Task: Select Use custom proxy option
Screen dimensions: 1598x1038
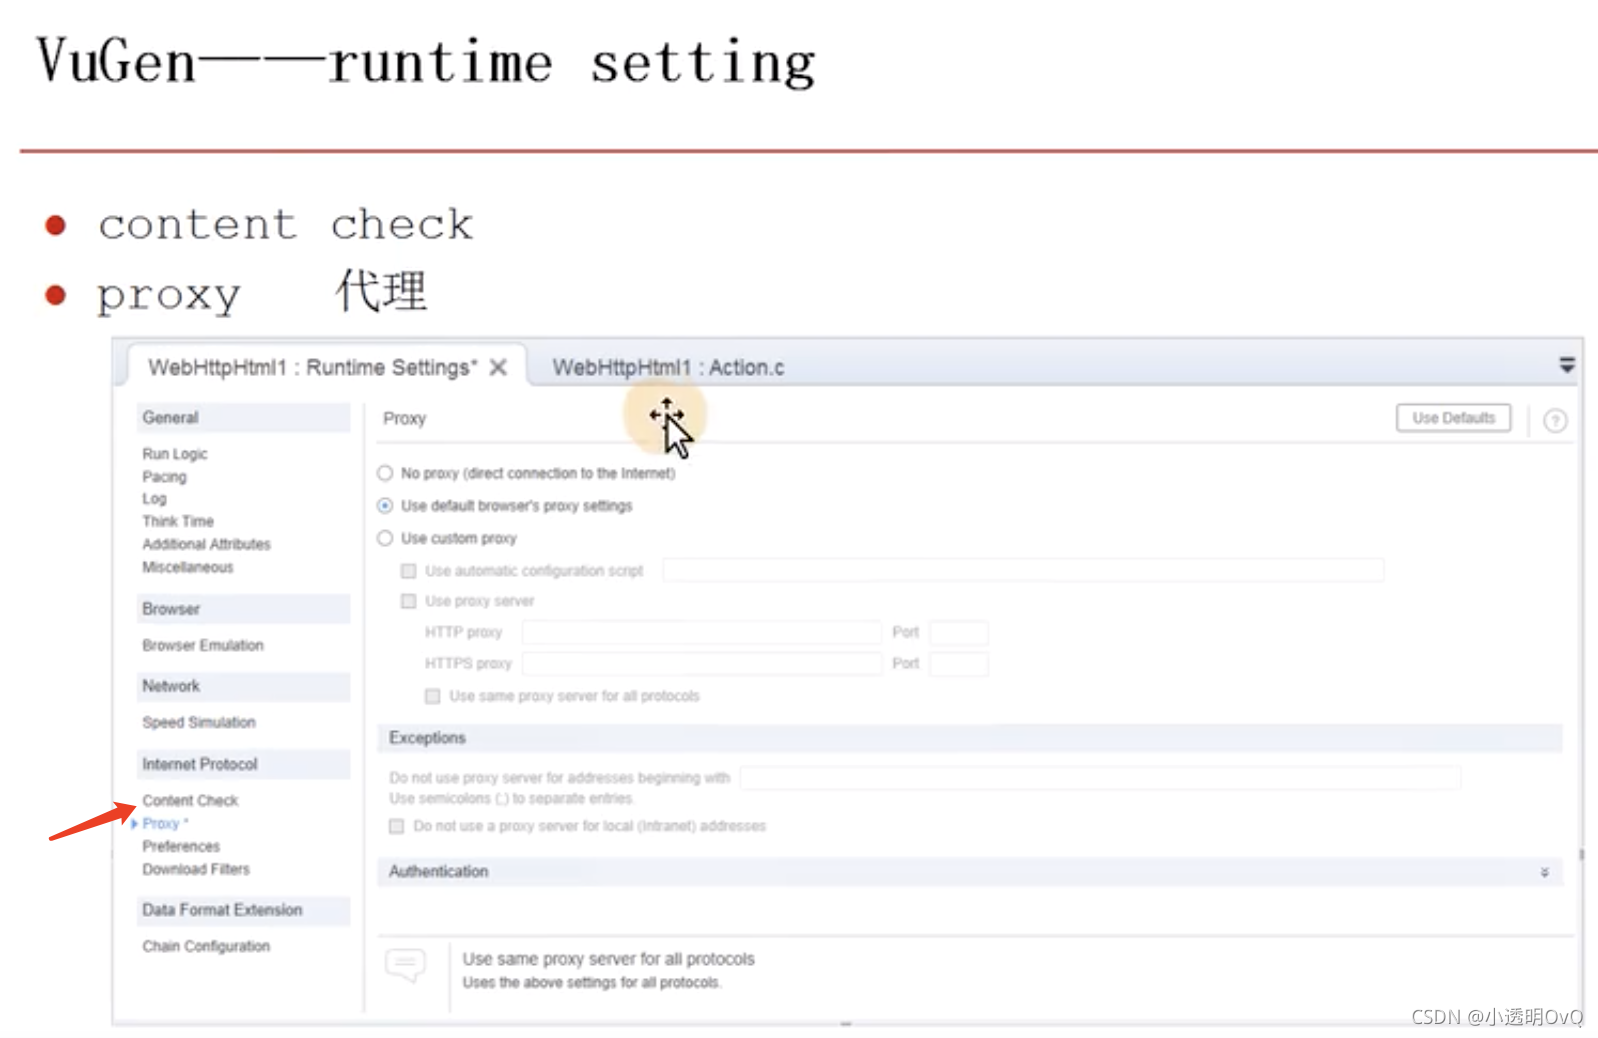Action: pyautogui.click(x=385, y=538)
